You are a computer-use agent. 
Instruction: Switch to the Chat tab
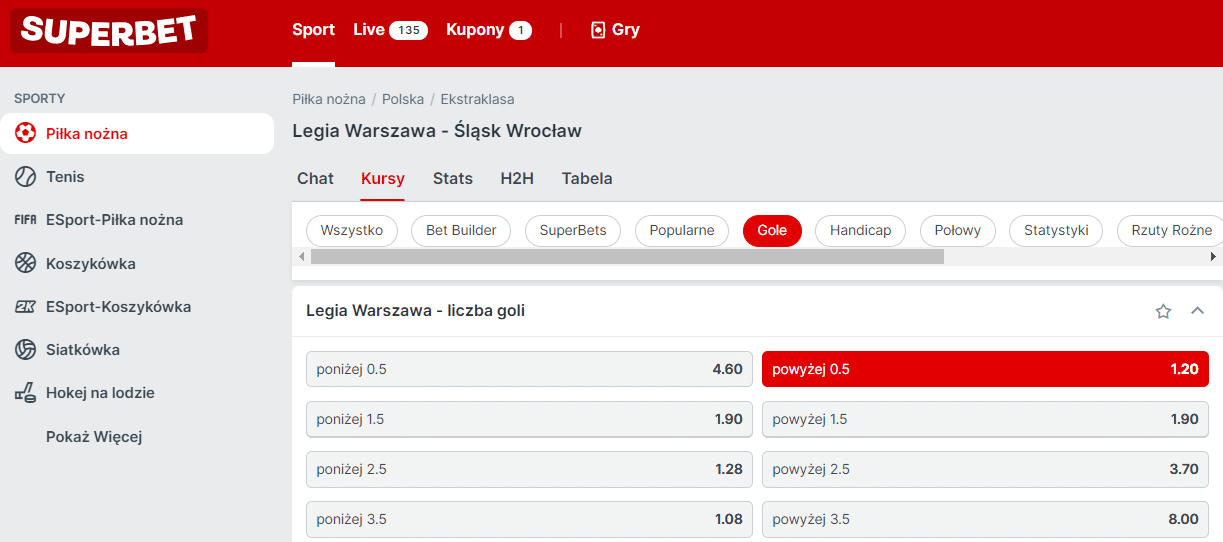tap(315, 179)
